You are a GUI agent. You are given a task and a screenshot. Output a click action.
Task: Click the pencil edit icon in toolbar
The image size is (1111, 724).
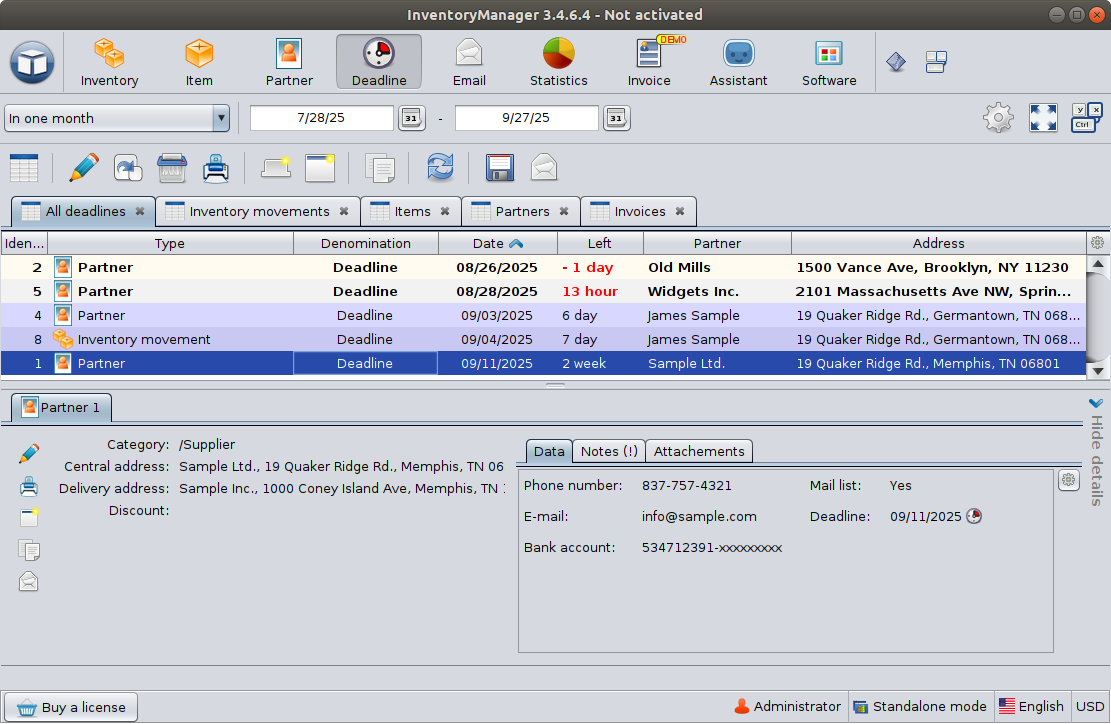coord(84,169)
